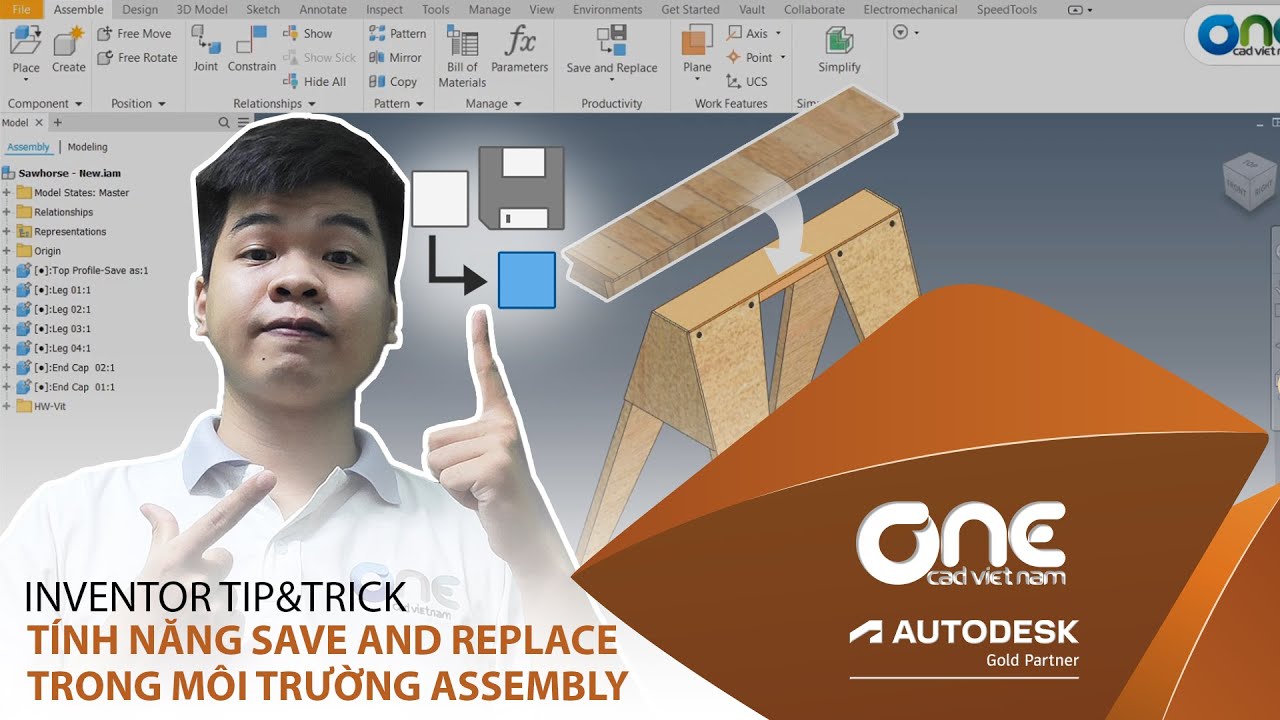Screen dimensions: 1280x720
Task: Expand the Model States: Master node
Action: 6,192
